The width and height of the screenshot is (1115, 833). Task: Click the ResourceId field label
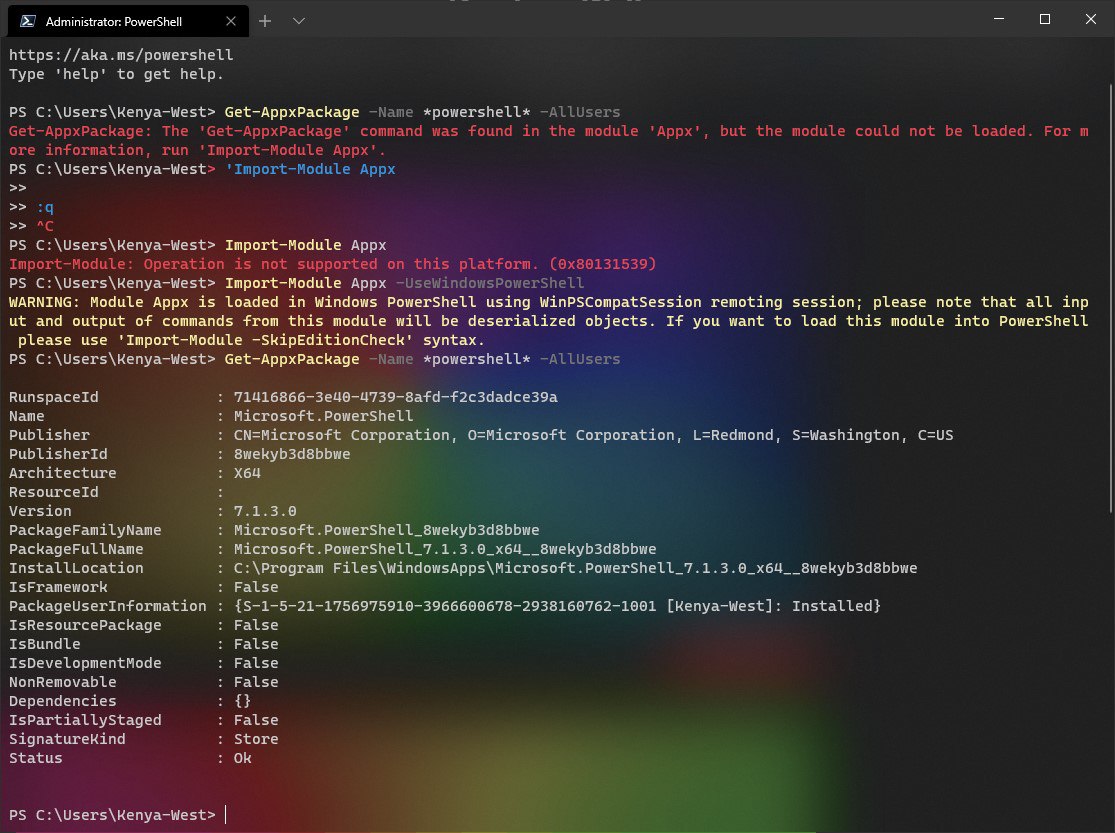click(53, 492)
